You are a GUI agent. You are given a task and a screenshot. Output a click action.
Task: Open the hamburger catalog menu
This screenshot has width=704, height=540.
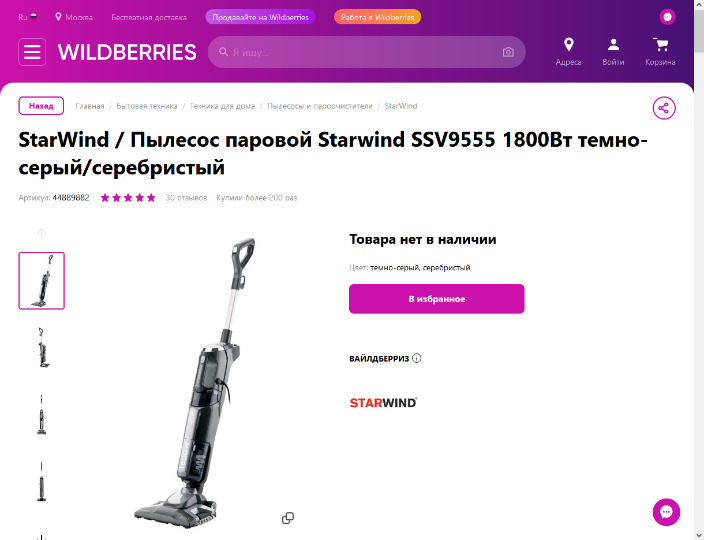click(x=32, y=52)
